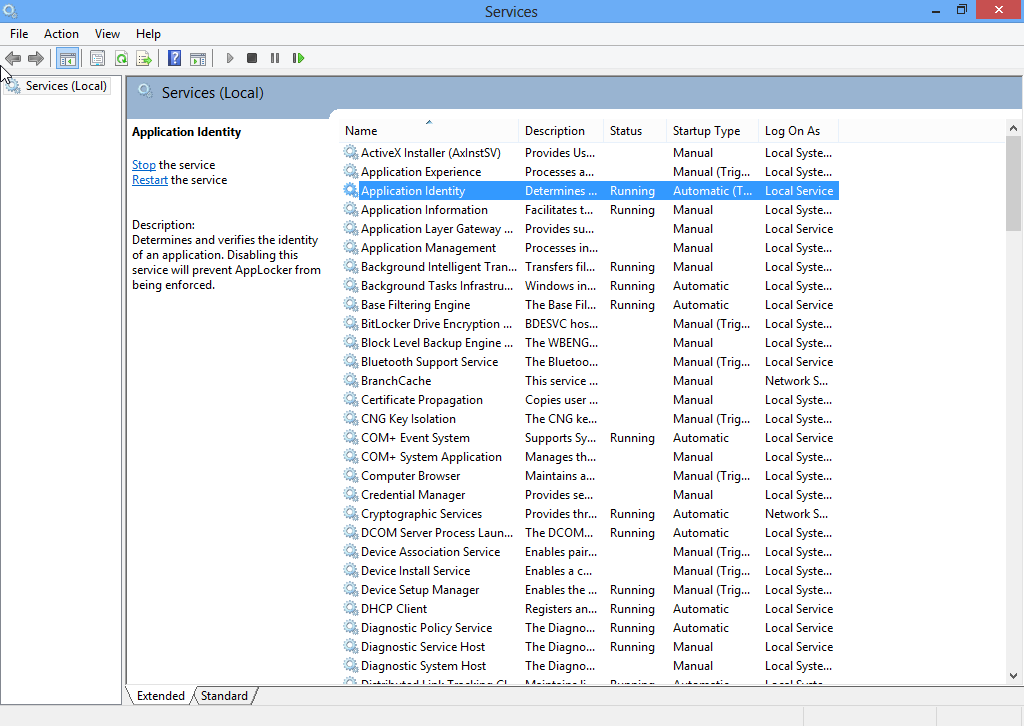The image size is (1024, 726).
Task: Sort by the Log On As column header
Action: click(x=798, y=131)
